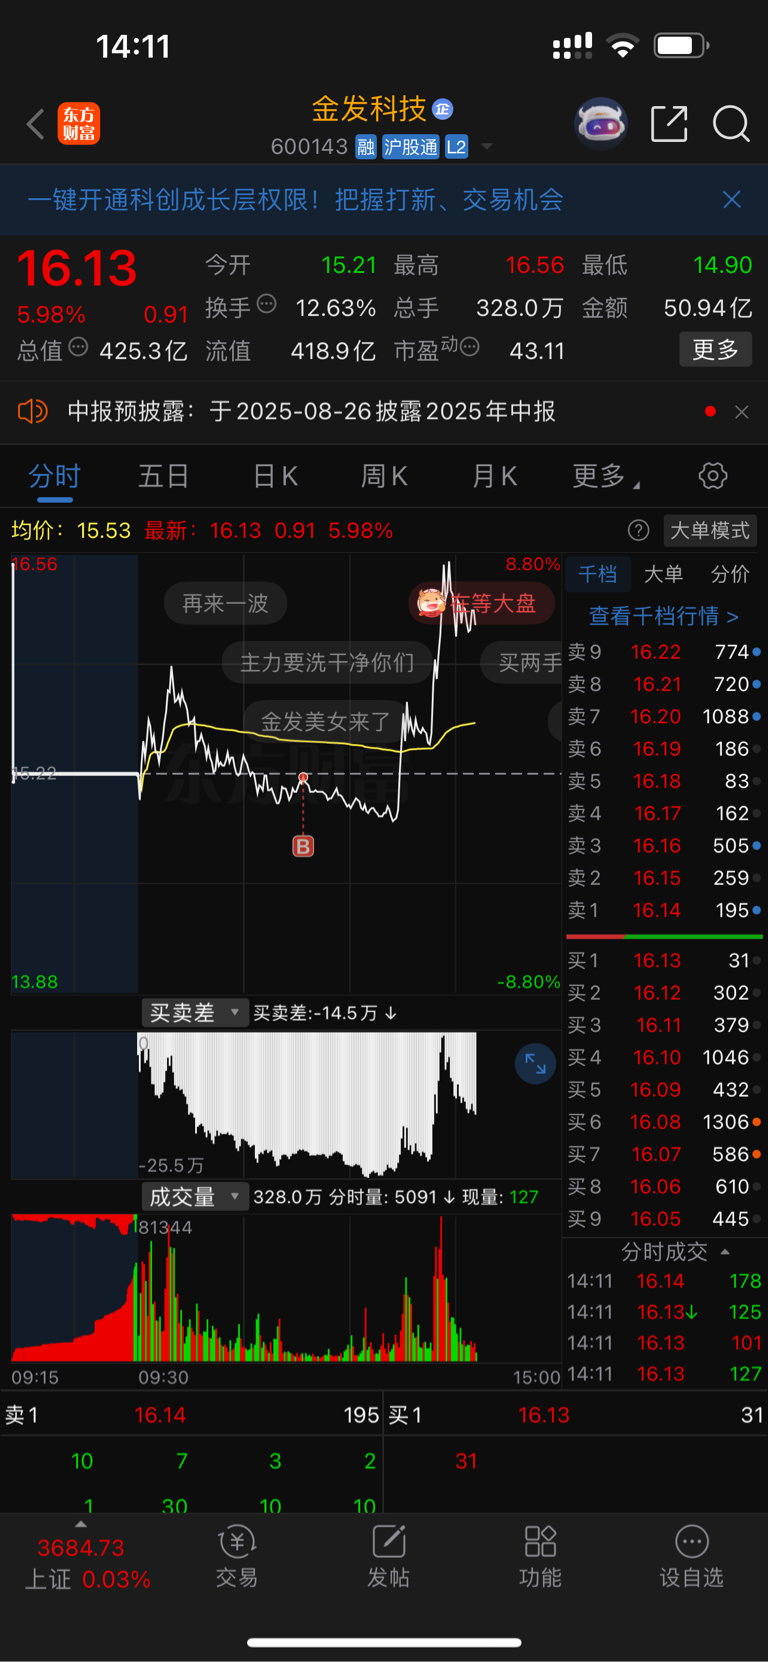Tap the 卖9 16.22 order row
The height and width of the screenshot is (1662, 768).
coord(664,652)
